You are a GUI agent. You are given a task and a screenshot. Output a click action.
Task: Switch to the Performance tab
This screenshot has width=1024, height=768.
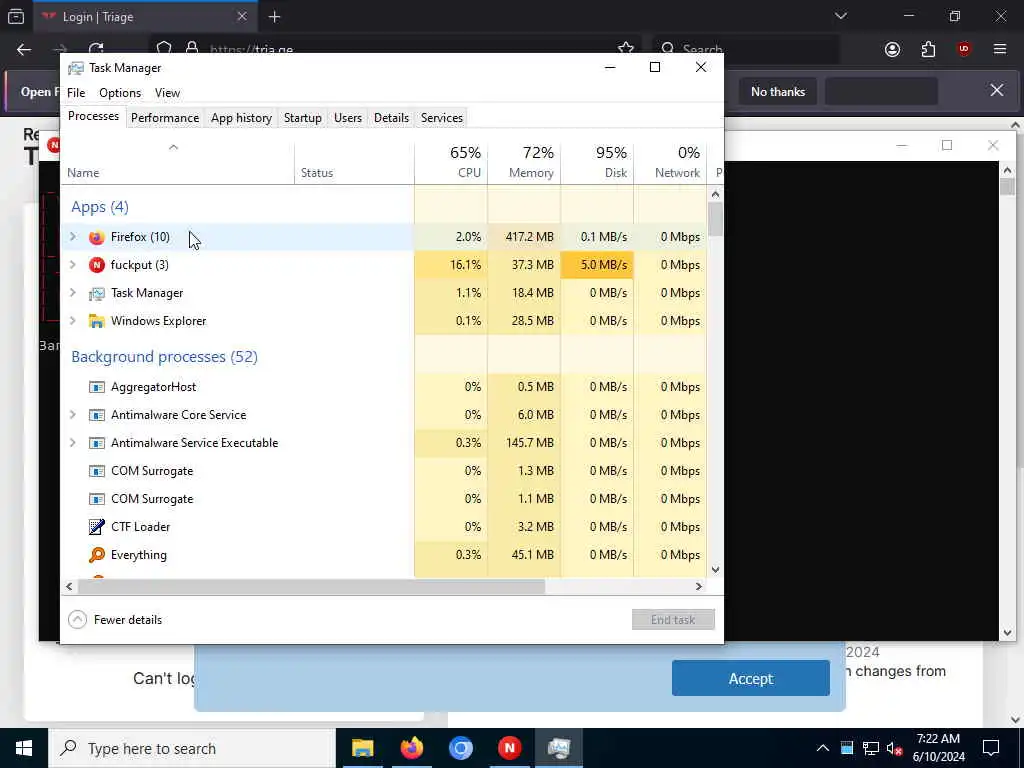click(165, 118)
